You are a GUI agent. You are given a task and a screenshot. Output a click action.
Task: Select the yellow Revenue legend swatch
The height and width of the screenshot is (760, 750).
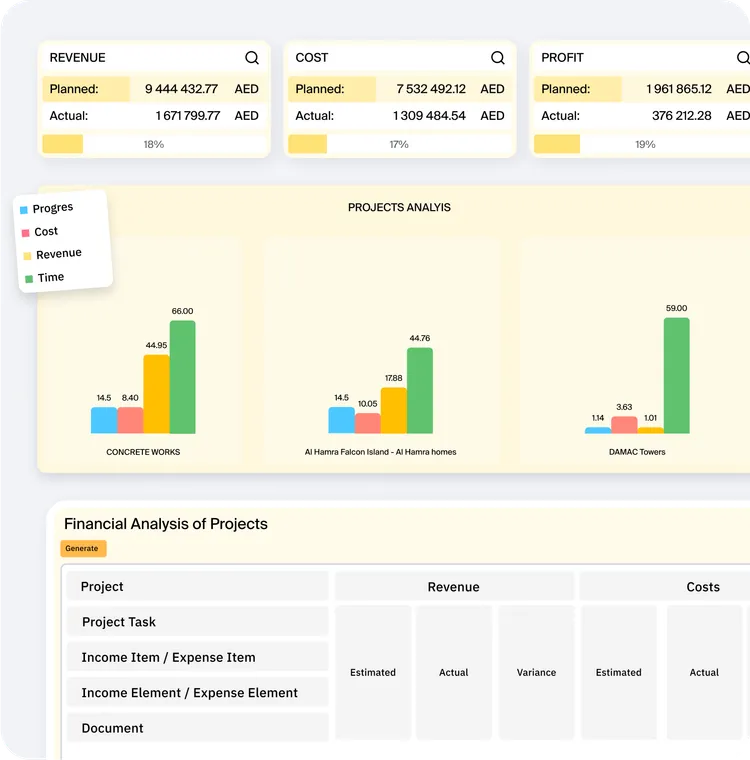(27, 256)
